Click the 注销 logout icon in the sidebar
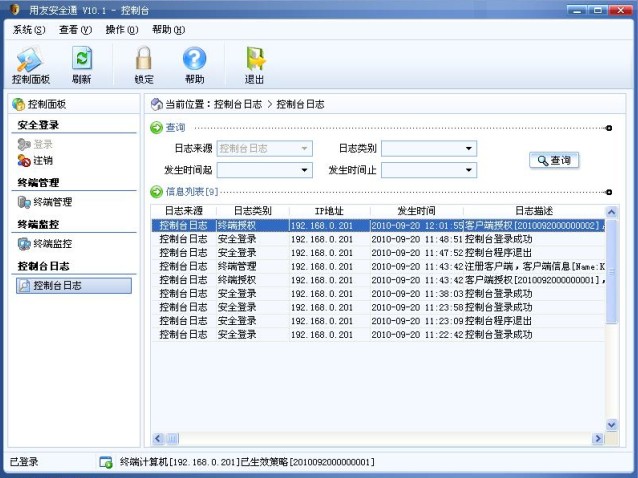Screen dimensions: 638x478 pyautogui.click(x=24, y=161)
